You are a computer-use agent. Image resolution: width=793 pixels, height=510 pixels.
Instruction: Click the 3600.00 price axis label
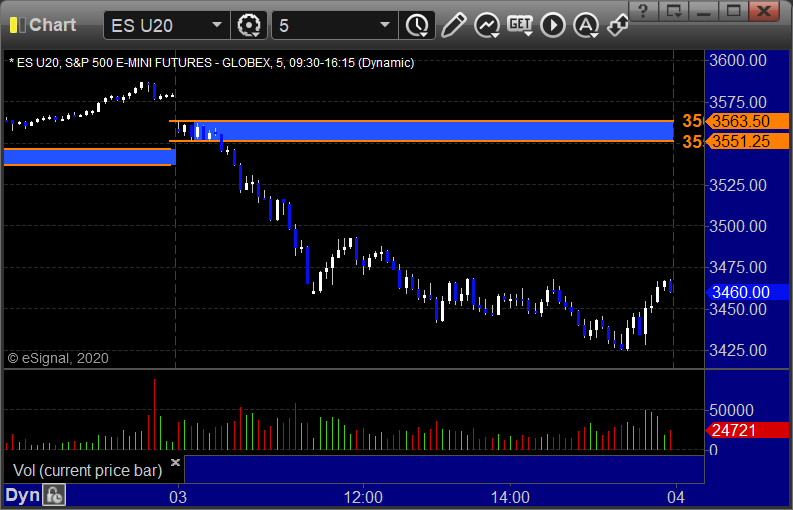tap(738, 61)
